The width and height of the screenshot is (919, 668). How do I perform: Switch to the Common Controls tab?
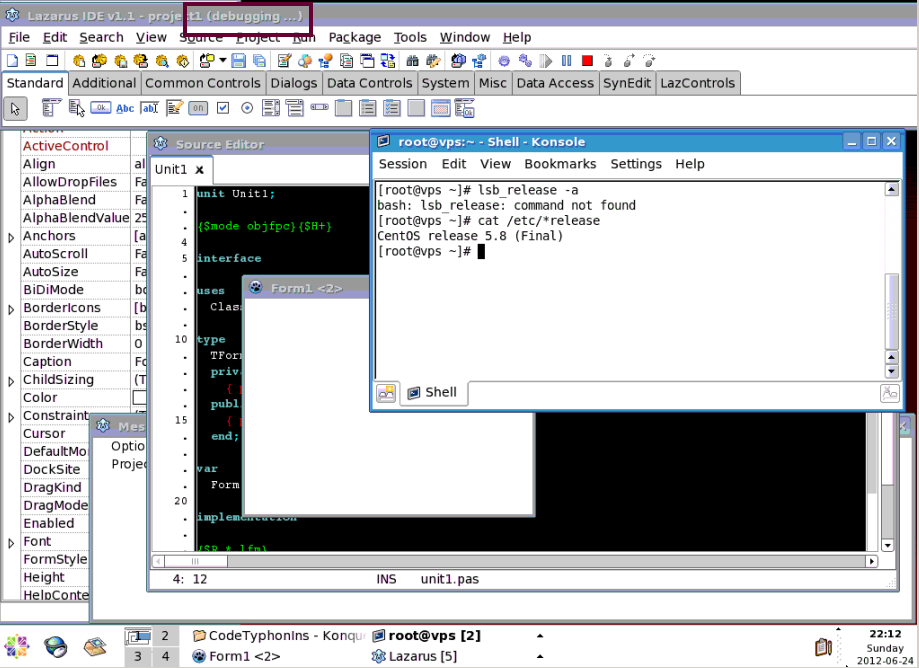(203, 83)
